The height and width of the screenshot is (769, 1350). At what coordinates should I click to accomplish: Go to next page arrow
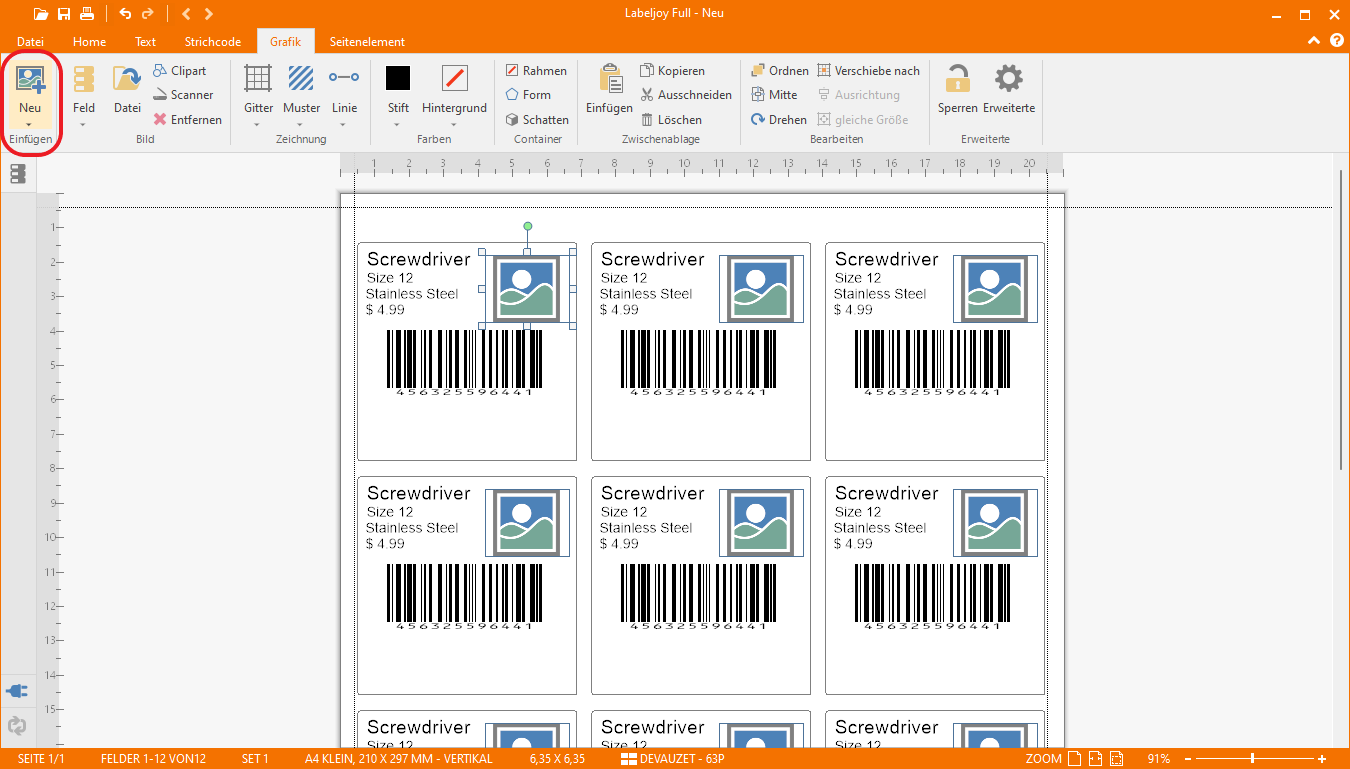pos(208,13)
